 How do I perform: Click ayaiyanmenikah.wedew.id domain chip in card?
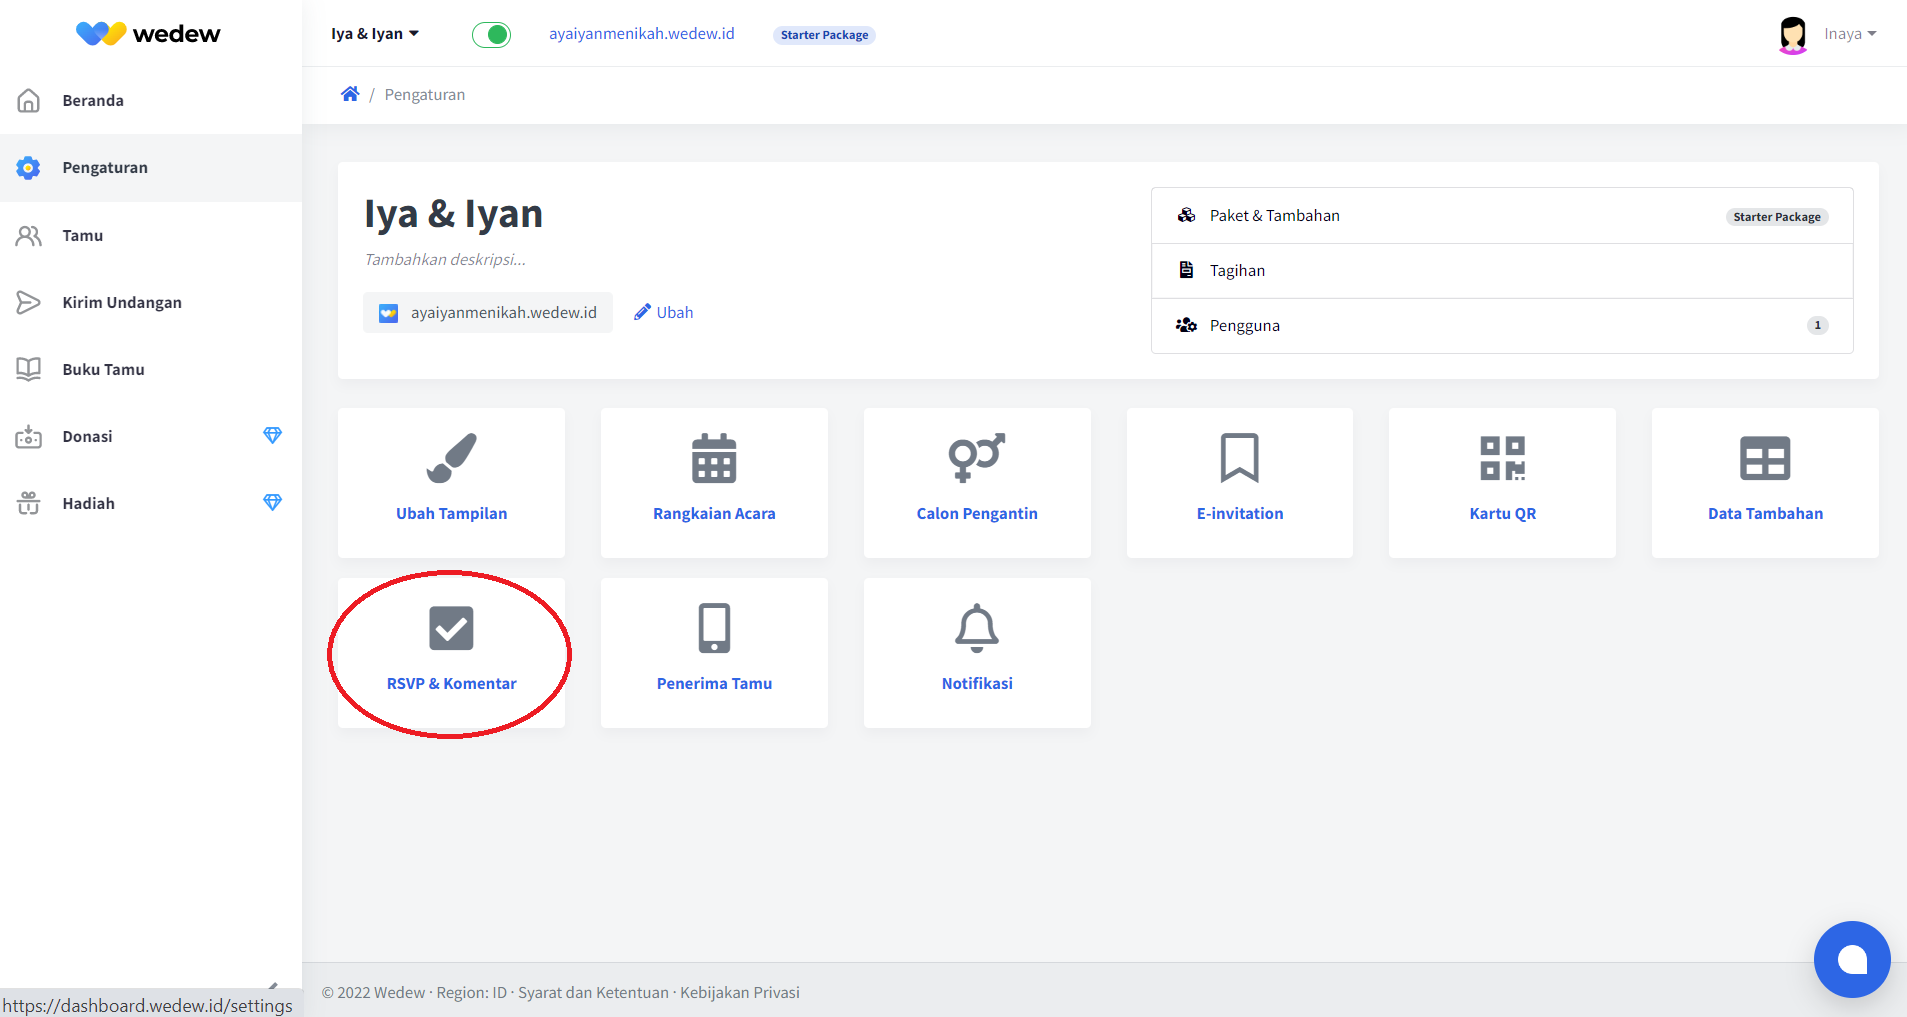coord(488,313)
